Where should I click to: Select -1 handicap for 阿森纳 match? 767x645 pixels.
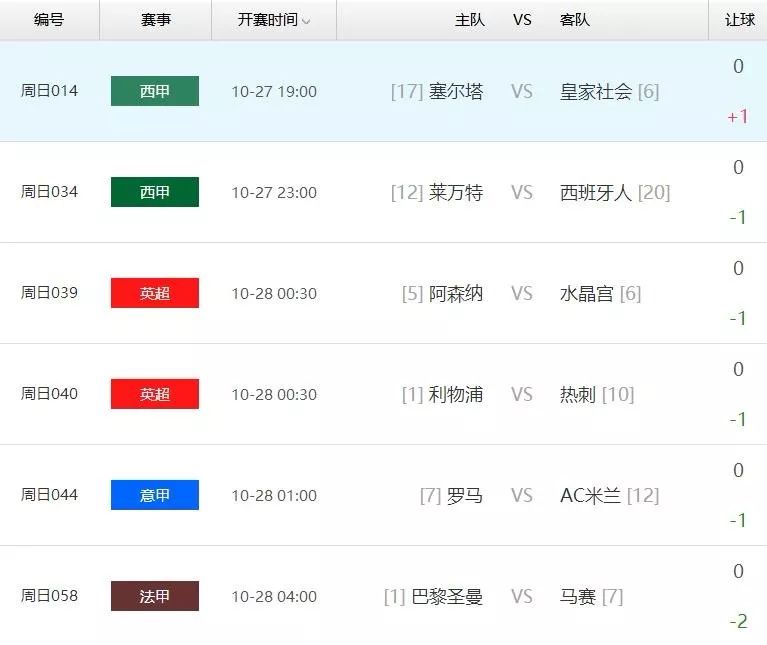pyautogui.click(x=738, y=319)
